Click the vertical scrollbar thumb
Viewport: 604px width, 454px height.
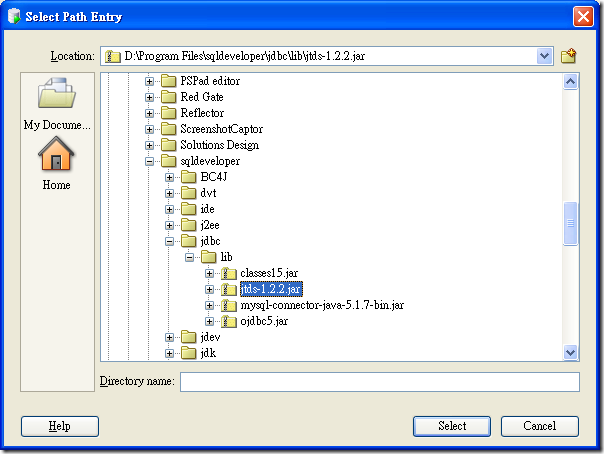tap(570, 223)
